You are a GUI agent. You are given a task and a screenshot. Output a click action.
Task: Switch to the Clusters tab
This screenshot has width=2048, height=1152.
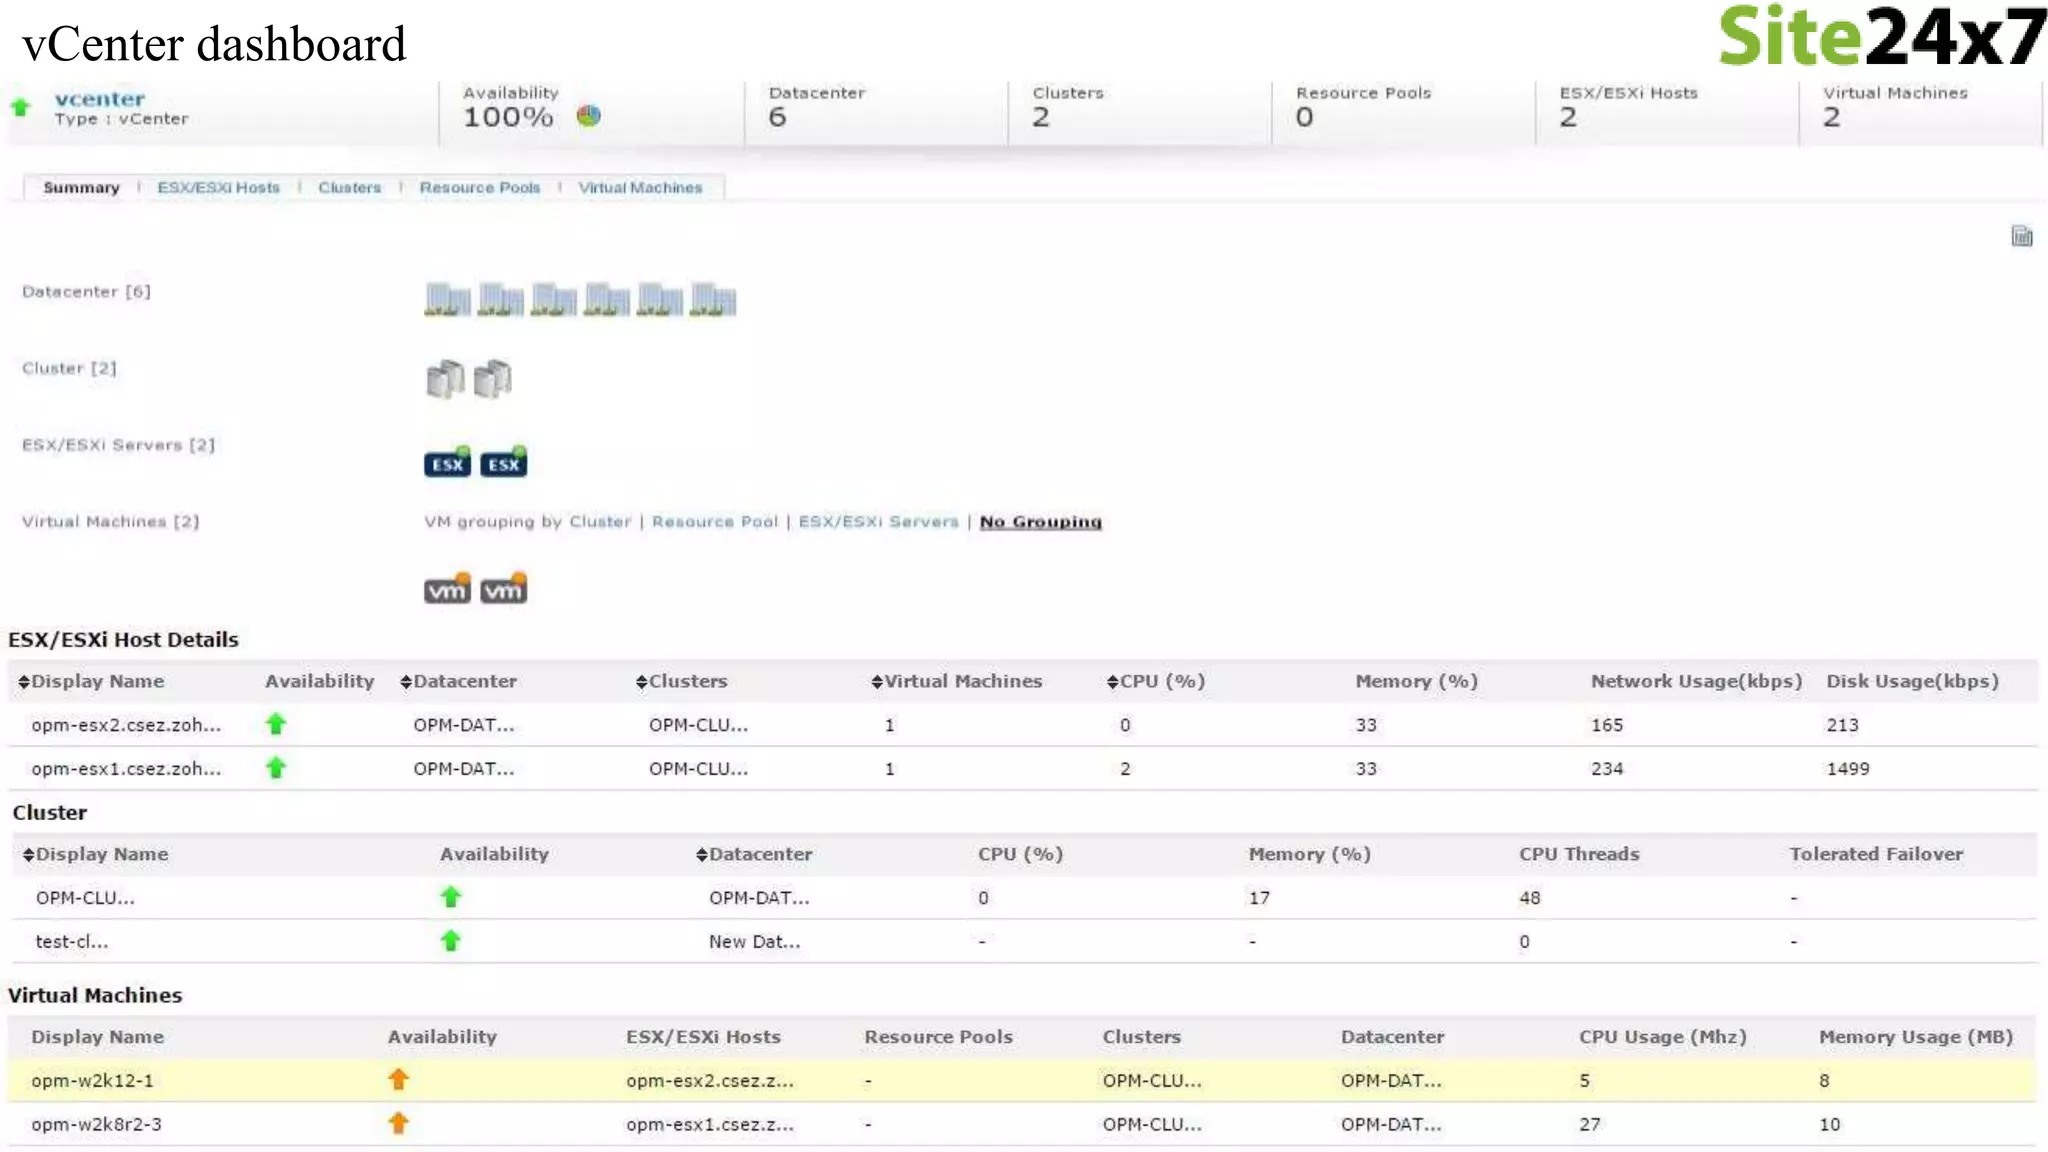pos(350,188)
